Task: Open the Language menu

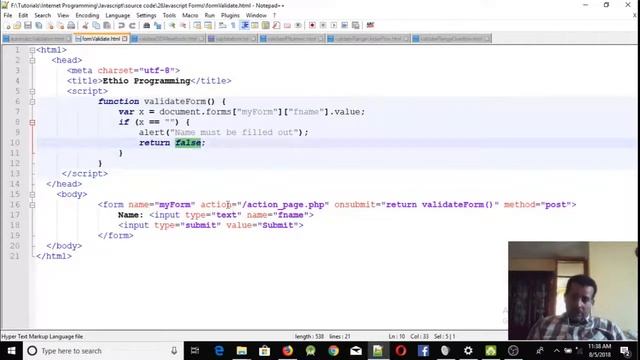Action: 118,15
